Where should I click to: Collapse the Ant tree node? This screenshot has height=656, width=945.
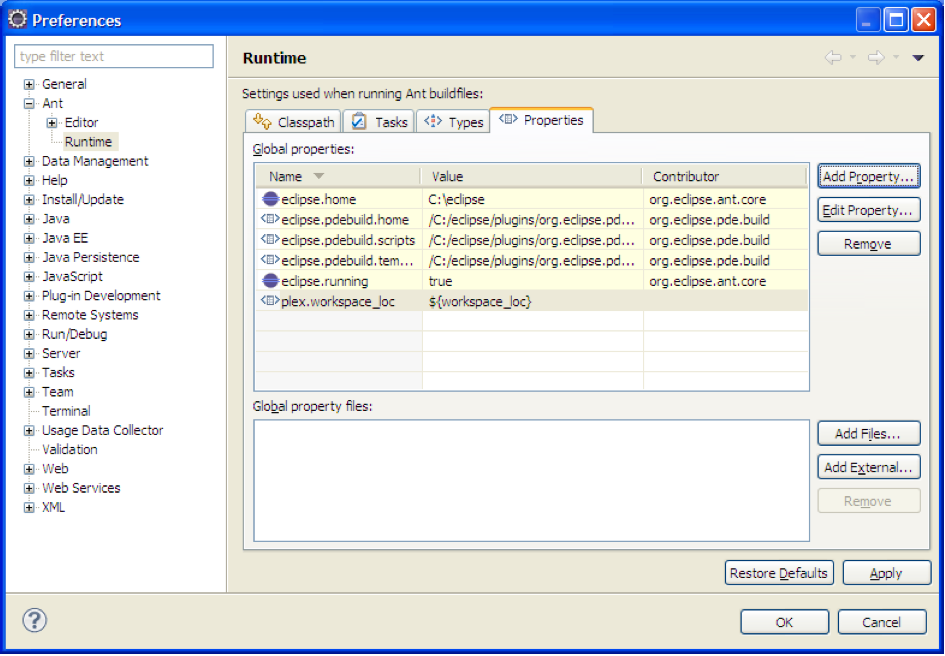(x=29, y=104)
